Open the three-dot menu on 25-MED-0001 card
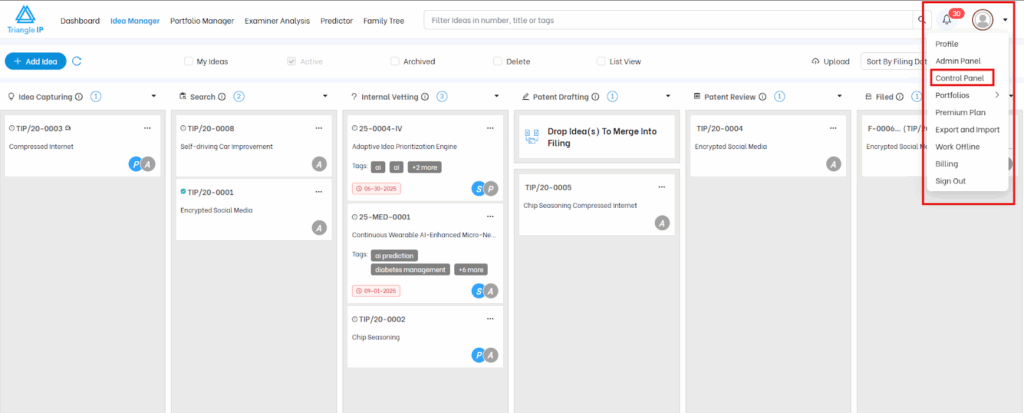 pyautogui.click(x=489, y=216)
